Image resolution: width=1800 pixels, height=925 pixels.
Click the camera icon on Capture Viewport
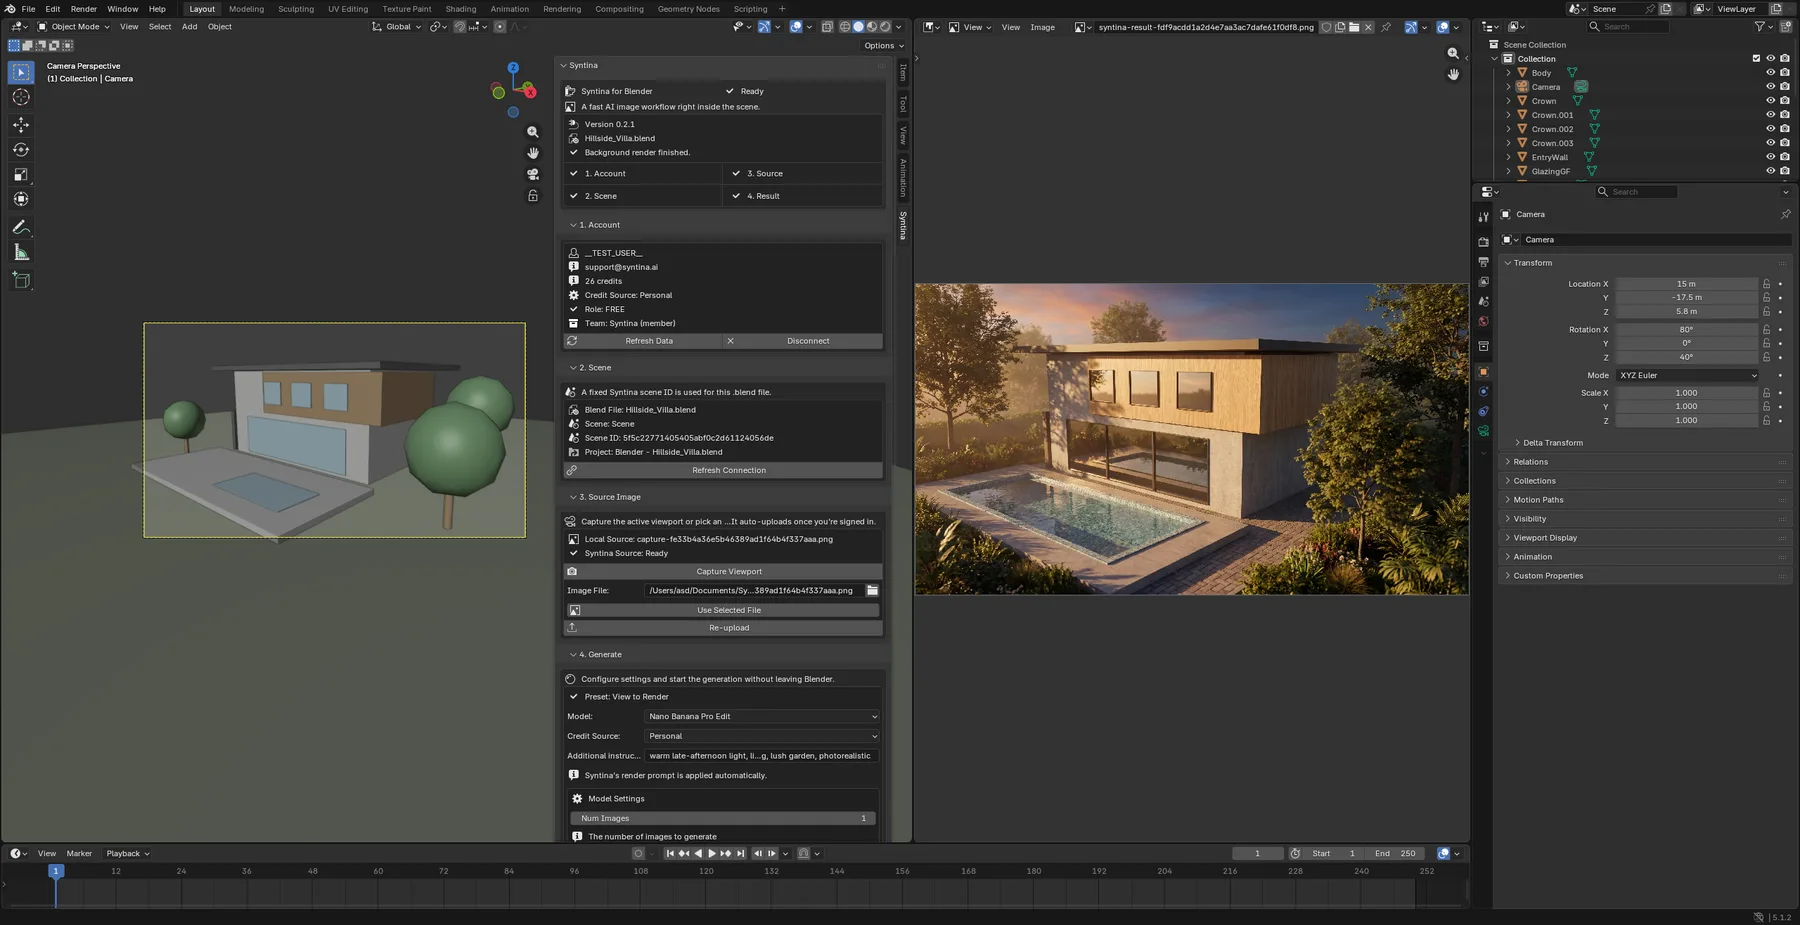[x=572, y=572]
